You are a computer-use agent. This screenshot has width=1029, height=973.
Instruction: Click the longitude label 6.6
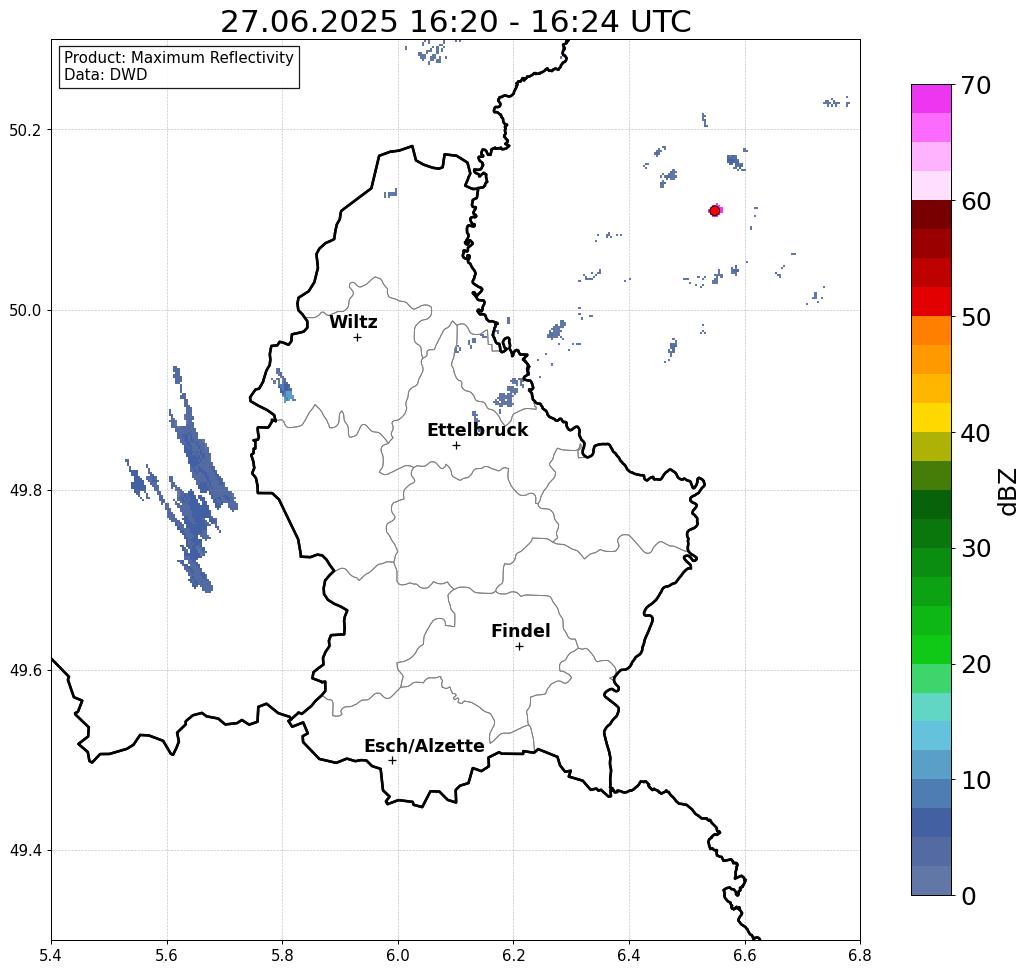pyautogui.click(x=745, y=956)
